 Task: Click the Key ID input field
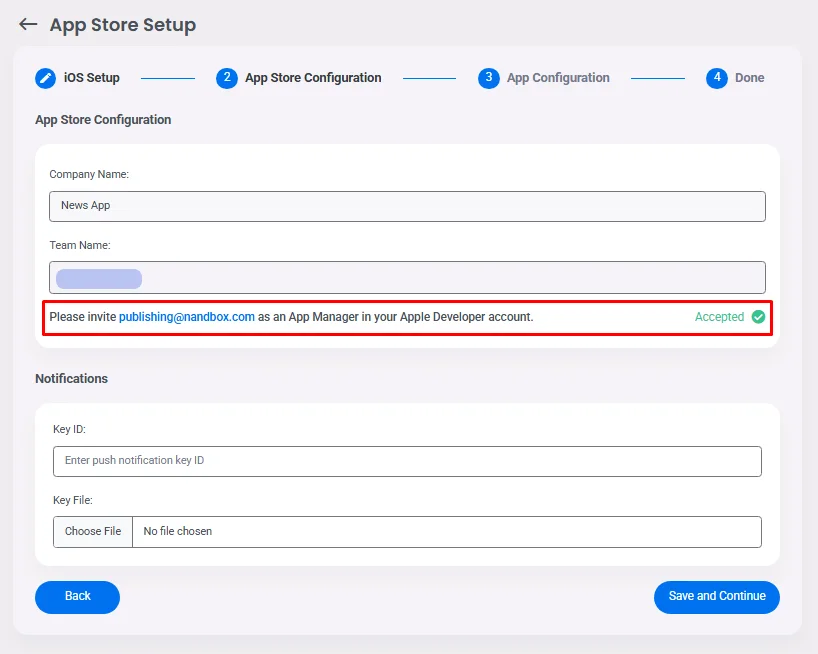point(407,461)
